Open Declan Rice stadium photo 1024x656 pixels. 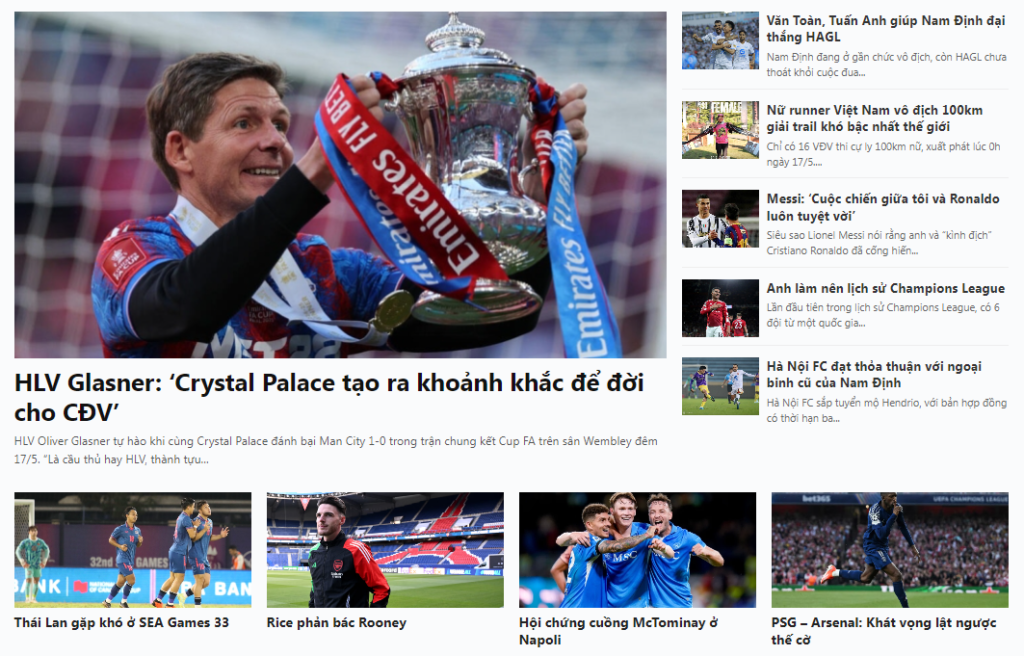pos(385,550)
